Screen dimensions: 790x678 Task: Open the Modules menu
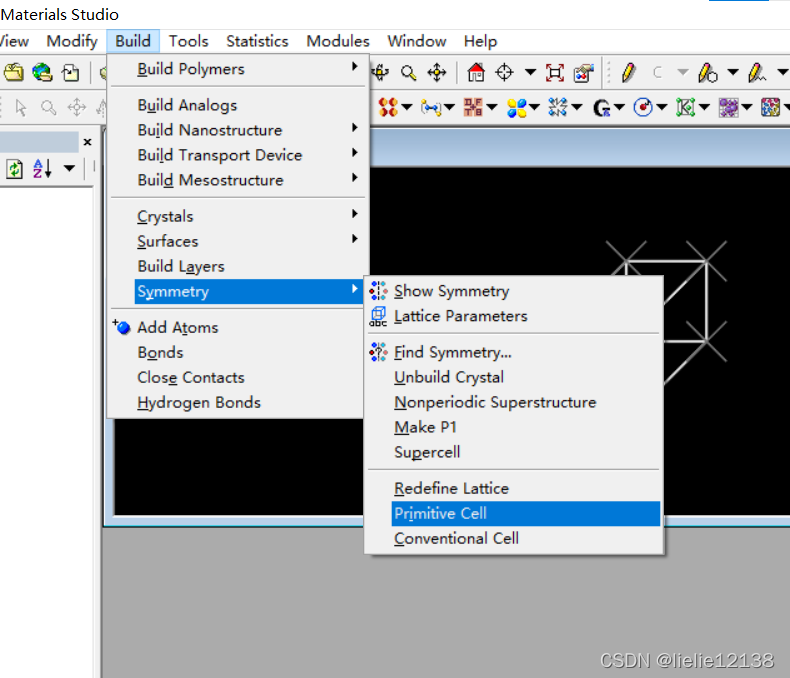pos(338,41)
